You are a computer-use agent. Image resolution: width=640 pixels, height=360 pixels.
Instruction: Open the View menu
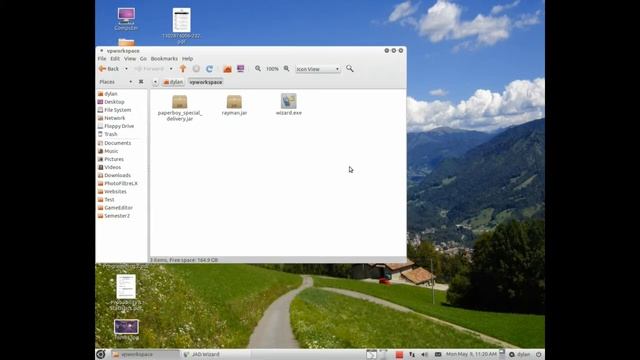tap(130, 59)
